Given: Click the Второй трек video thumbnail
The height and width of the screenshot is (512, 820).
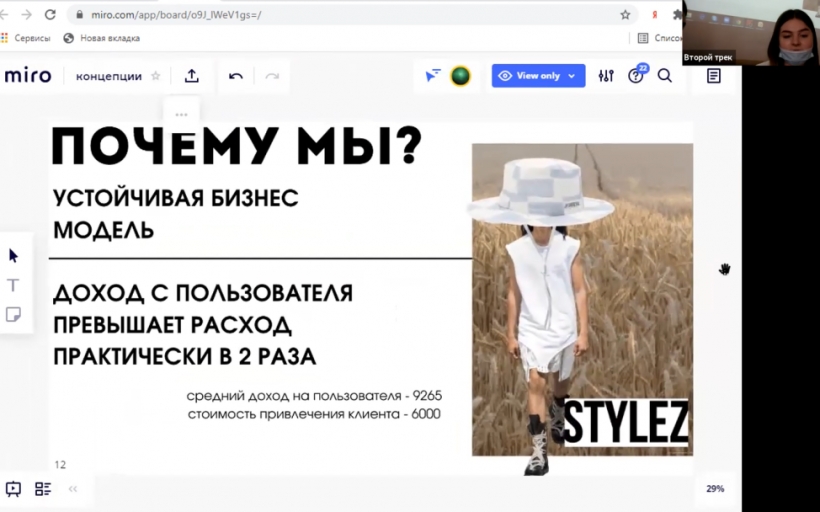Looking at the screenshot, I should tap(751, 32).
